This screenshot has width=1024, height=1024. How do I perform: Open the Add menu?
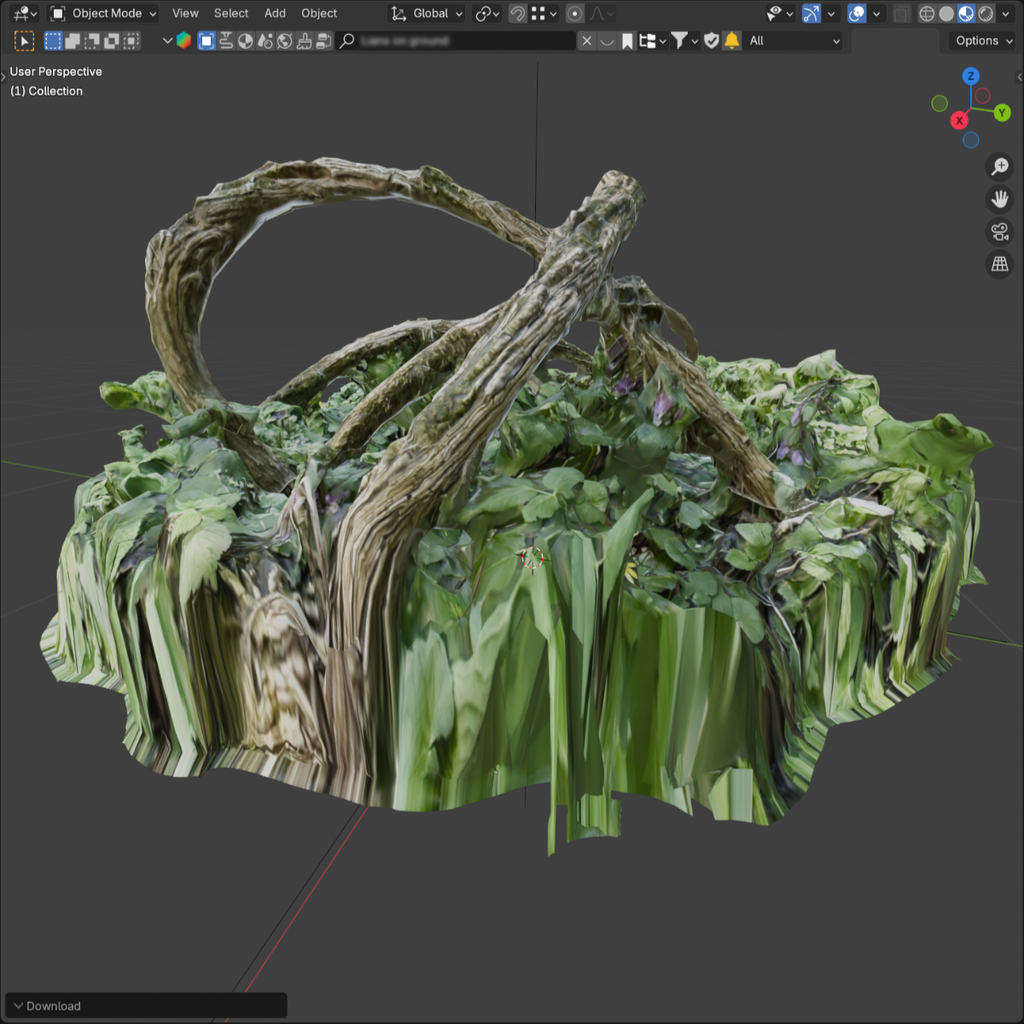pos(274,13)
